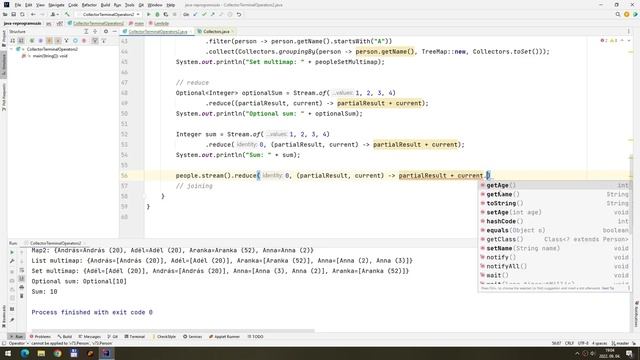This screenshot has height=360, width=640.
Task: Switch to the Collectors.java editor tab
Action: pyautogui.click(x=216, y=31)
